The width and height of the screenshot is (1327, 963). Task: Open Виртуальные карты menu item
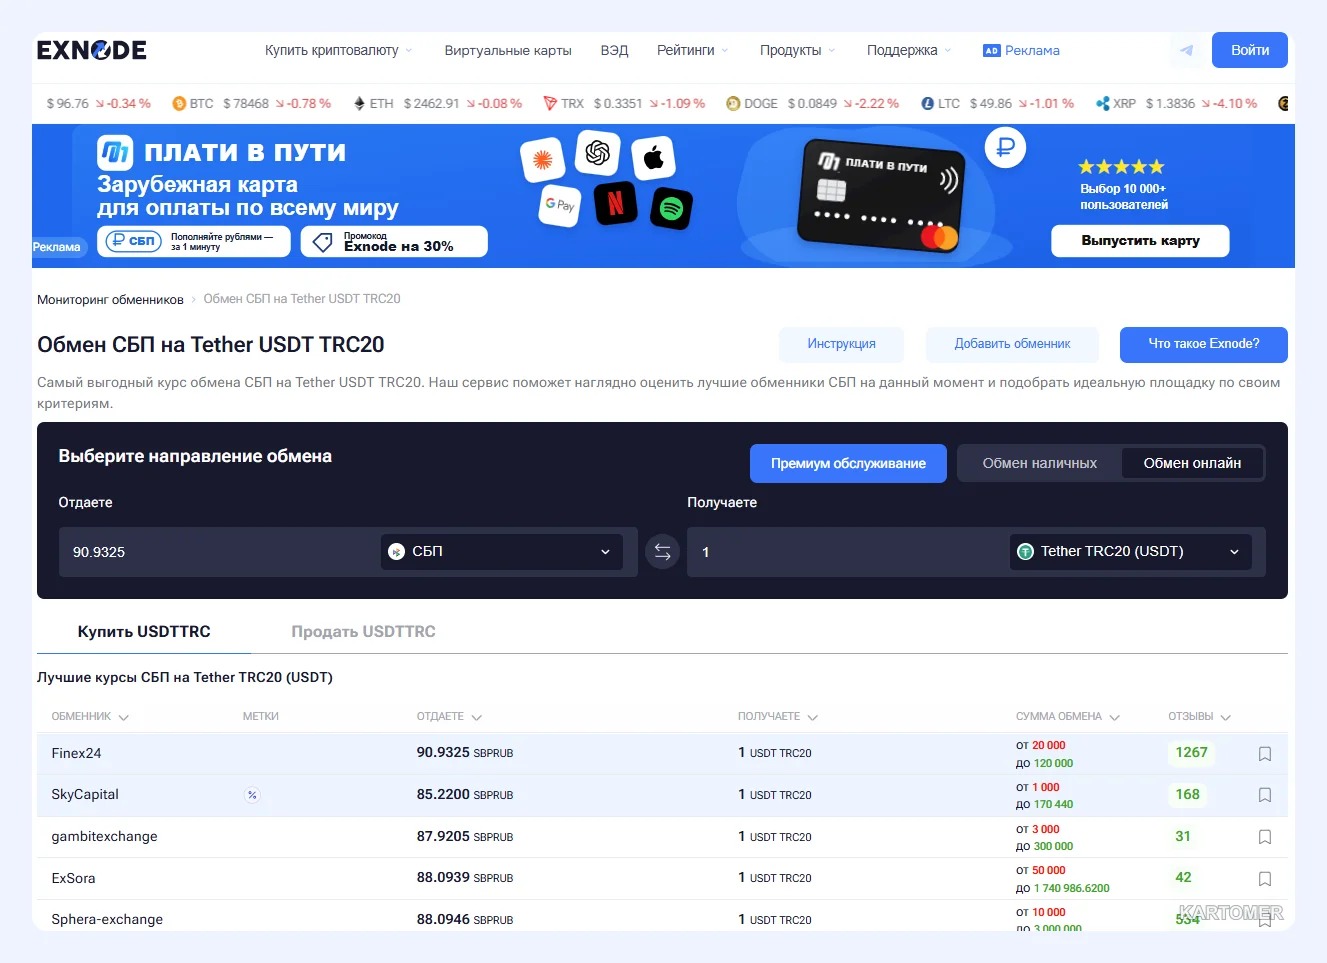pos(508,50)
